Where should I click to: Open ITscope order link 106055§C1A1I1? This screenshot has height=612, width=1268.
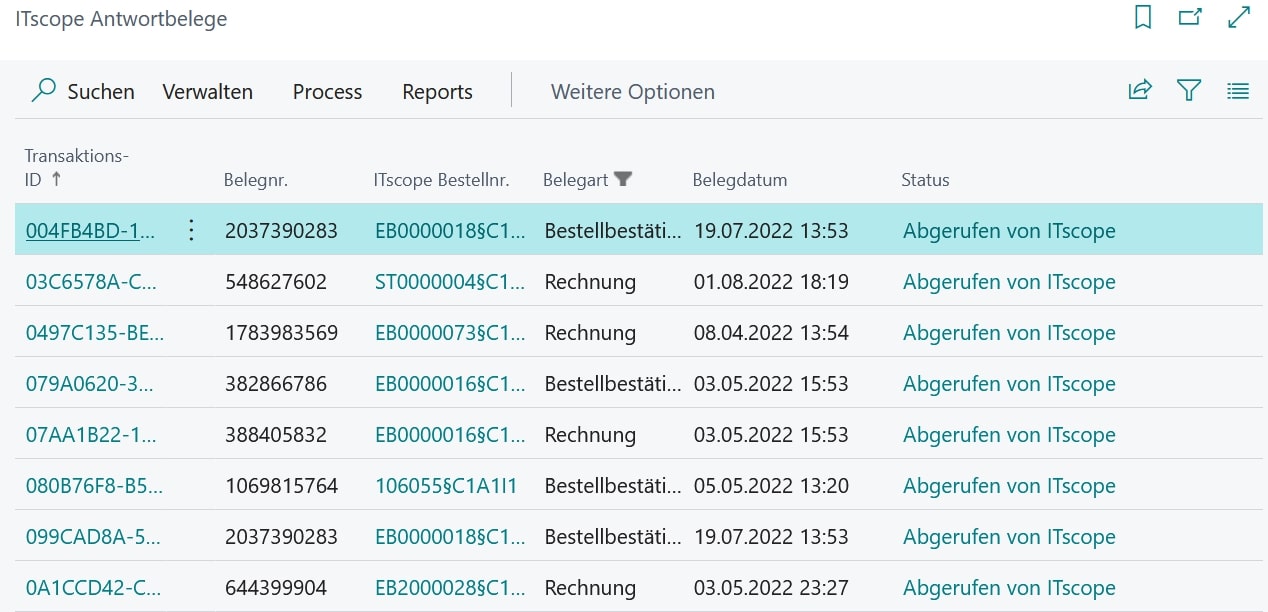tap(446, 486)
